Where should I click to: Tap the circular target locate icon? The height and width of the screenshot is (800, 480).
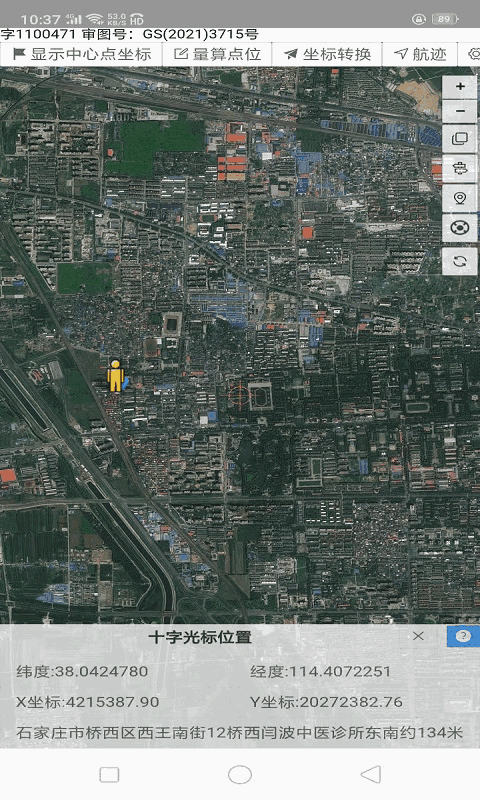pyautogui.click(x=460, y=227)
